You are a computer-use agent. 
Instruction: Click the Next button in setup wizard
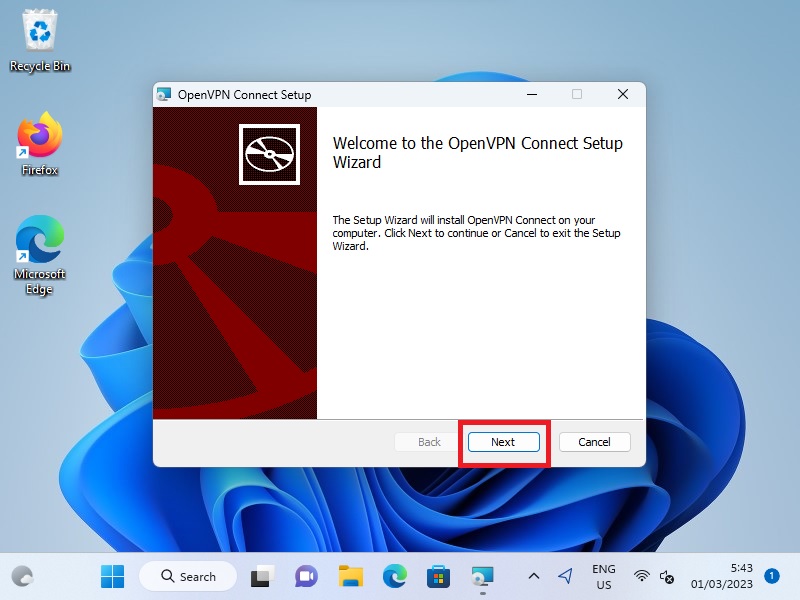pos(503,442)
